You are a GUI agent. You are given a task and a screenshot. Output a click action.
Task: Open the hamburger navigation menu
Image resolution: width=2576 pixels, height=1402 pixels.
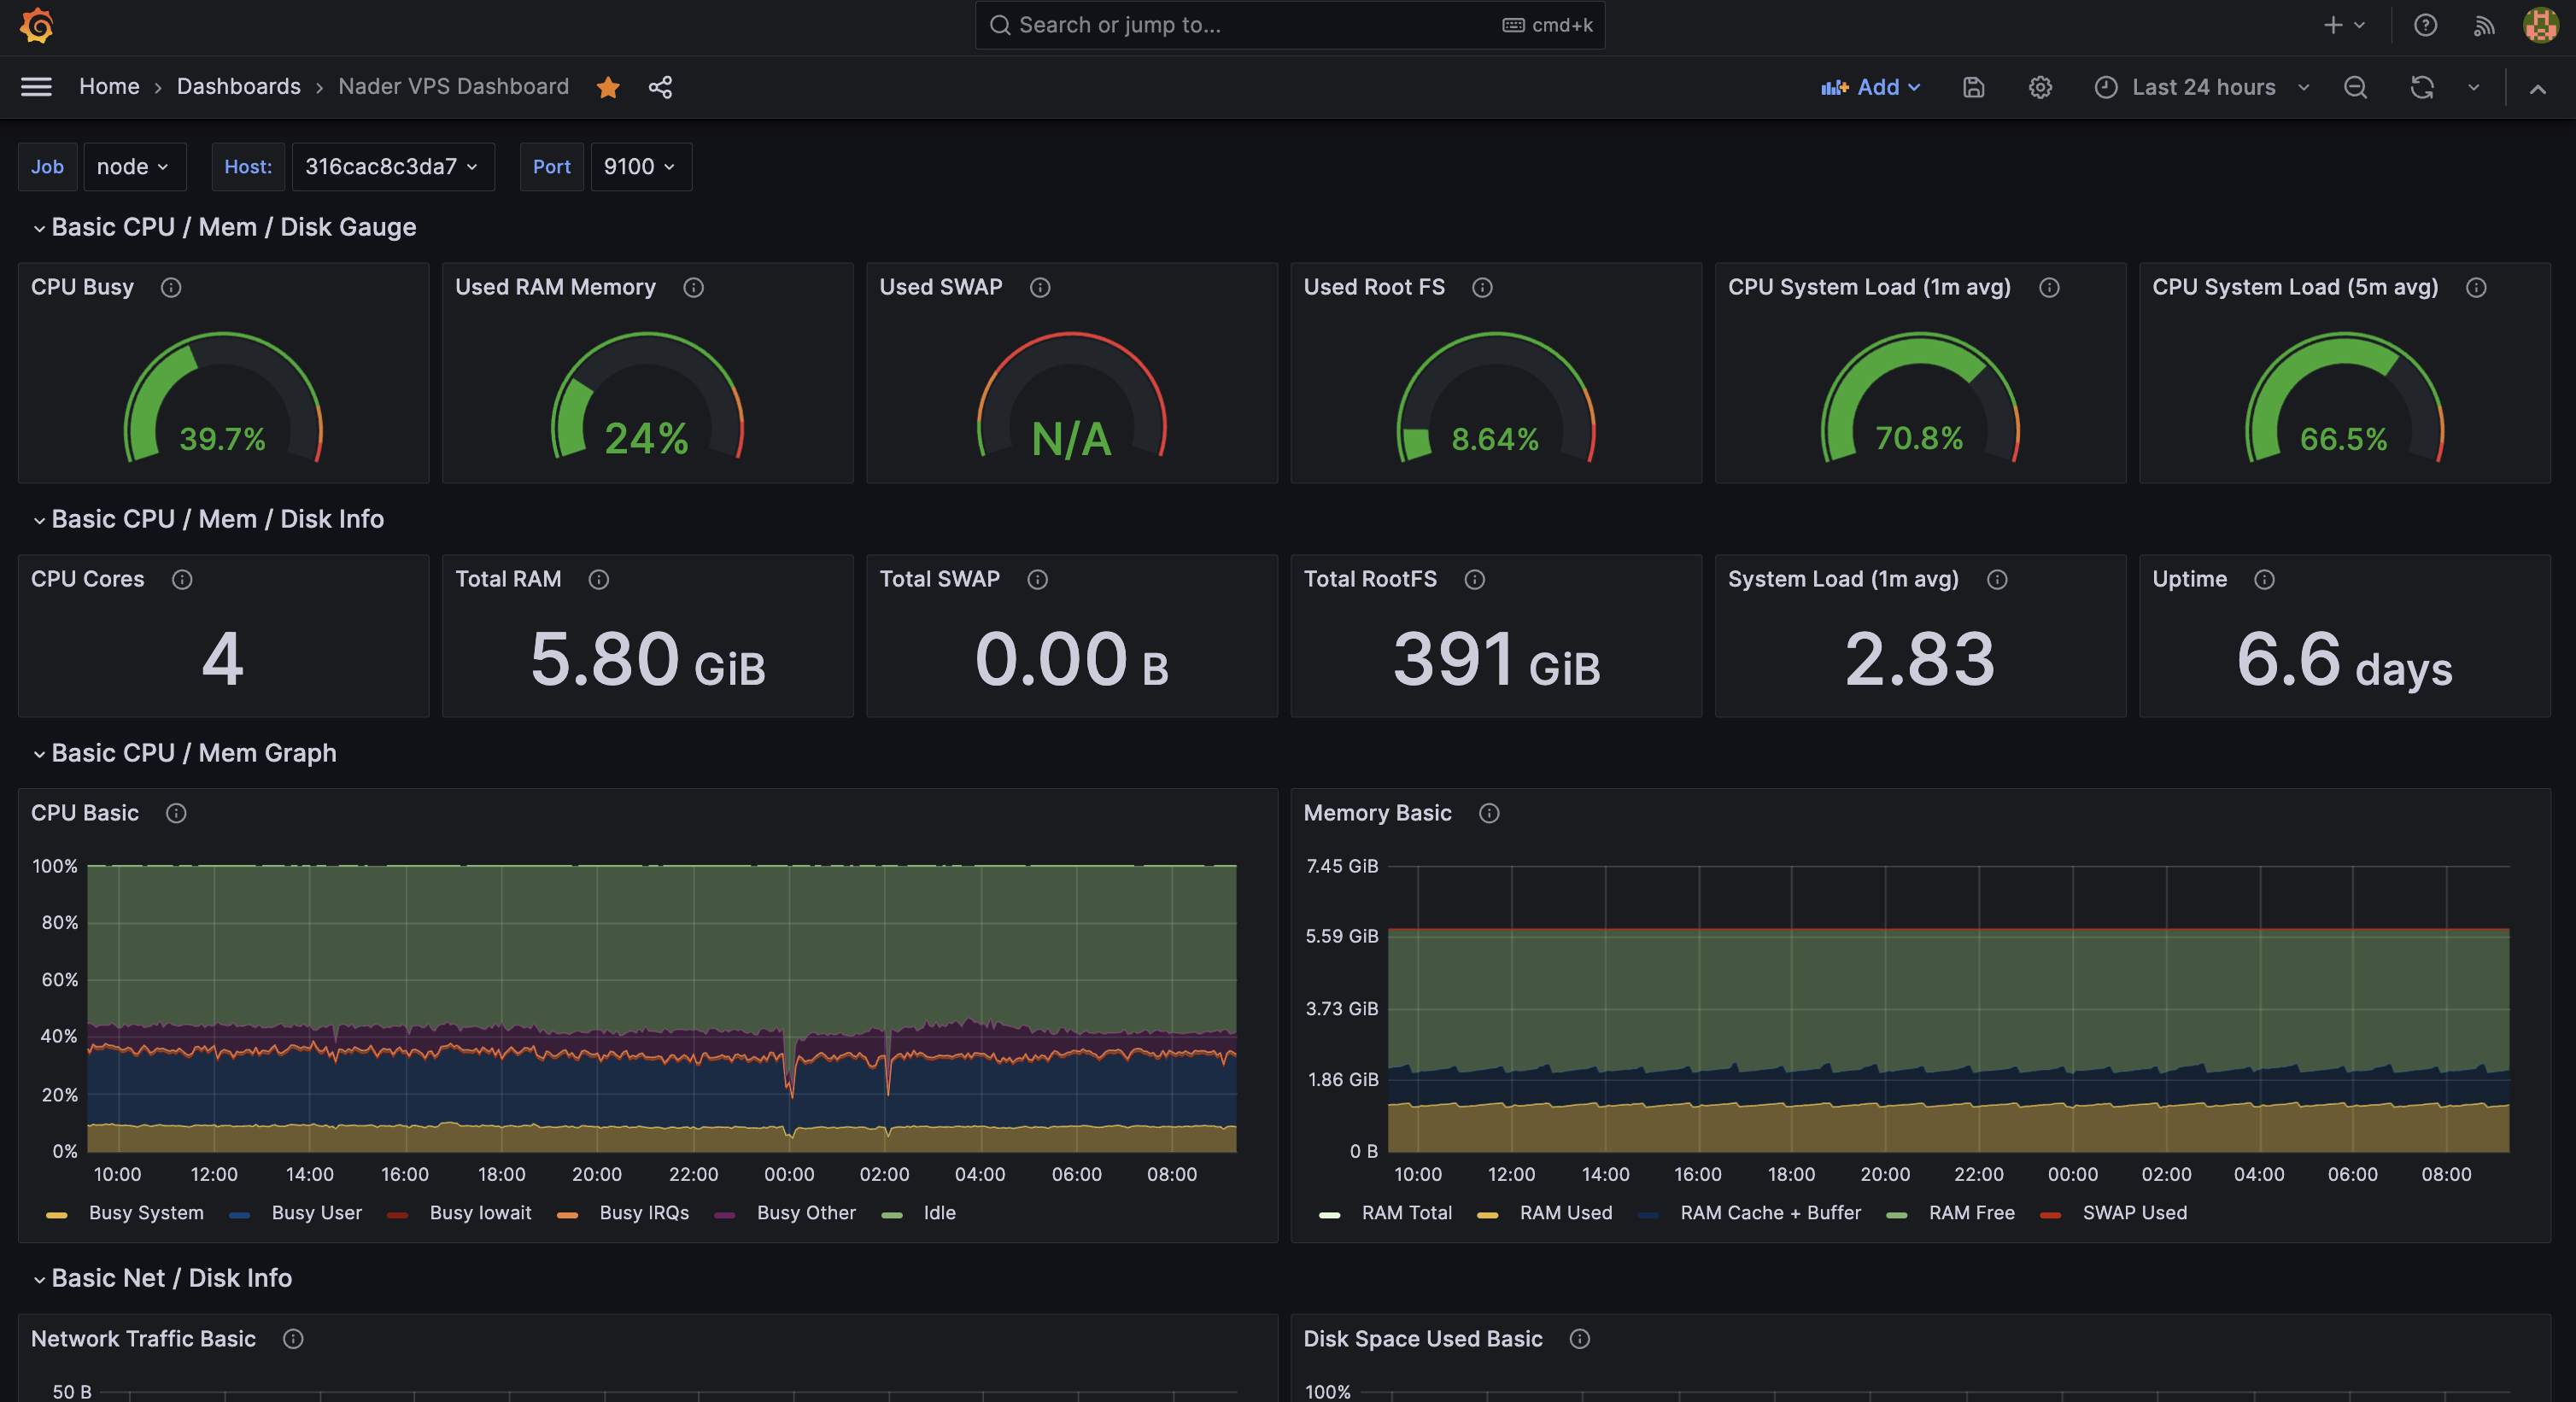pyautogui.click(x=36, y=87)
